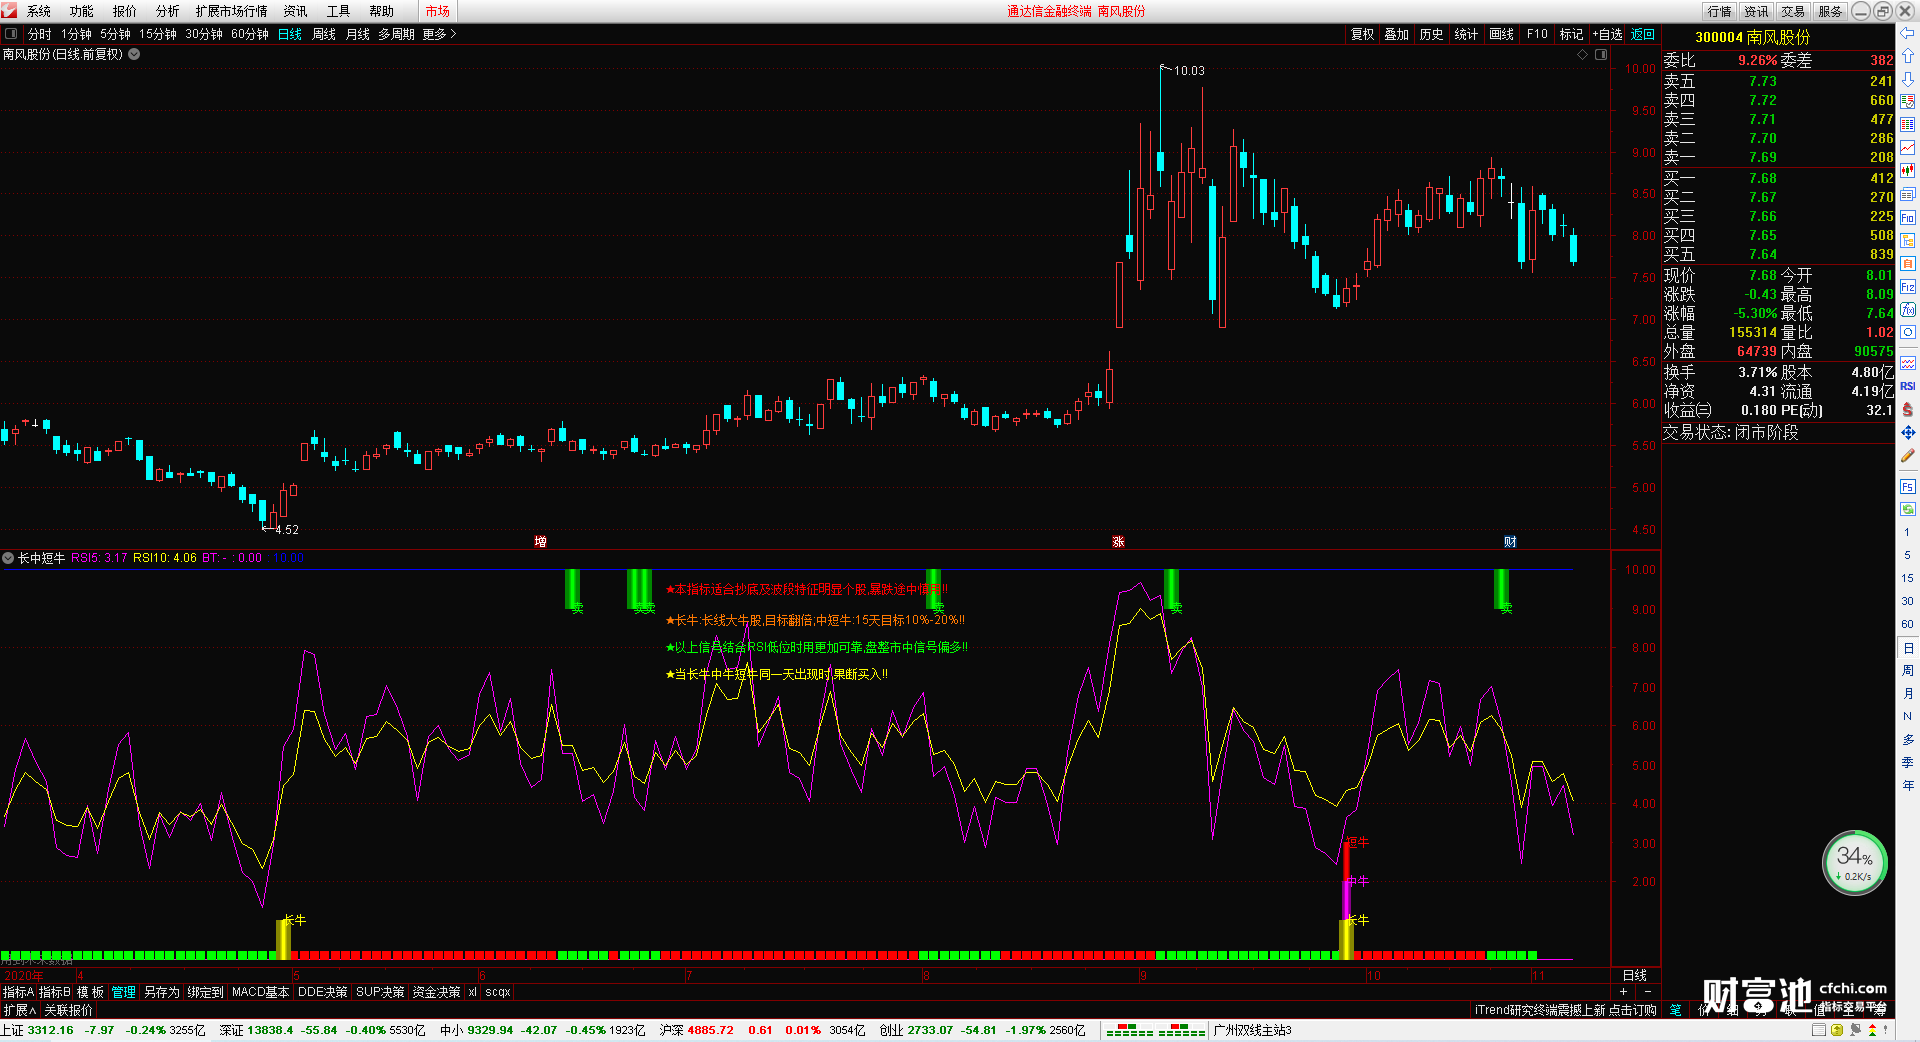Click the red 短牛 signal bar near October
Image resolution: width=1920 pixels, height=1042 pixels.
click(x=1346, y=861)
